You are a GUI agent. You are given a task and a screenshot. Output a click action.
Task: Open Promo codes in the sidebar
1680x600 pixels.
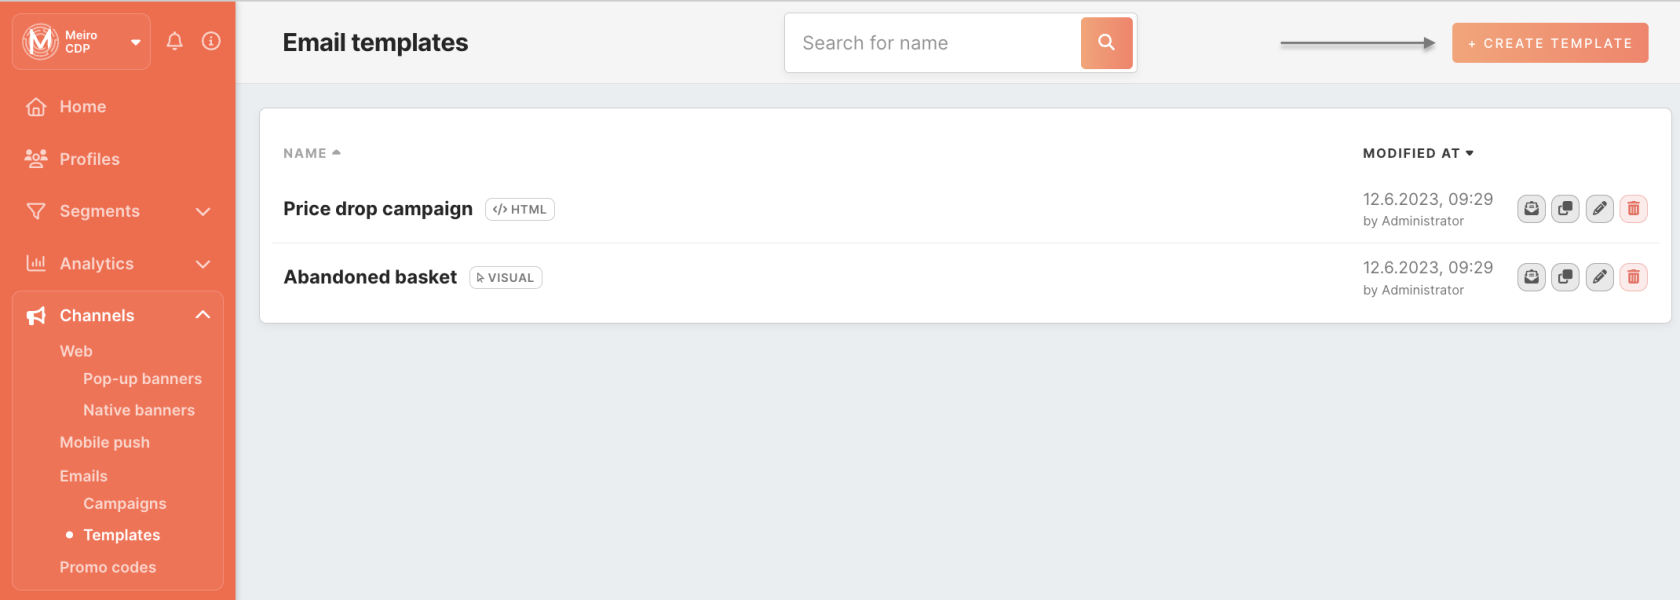(x=108, y=567)
